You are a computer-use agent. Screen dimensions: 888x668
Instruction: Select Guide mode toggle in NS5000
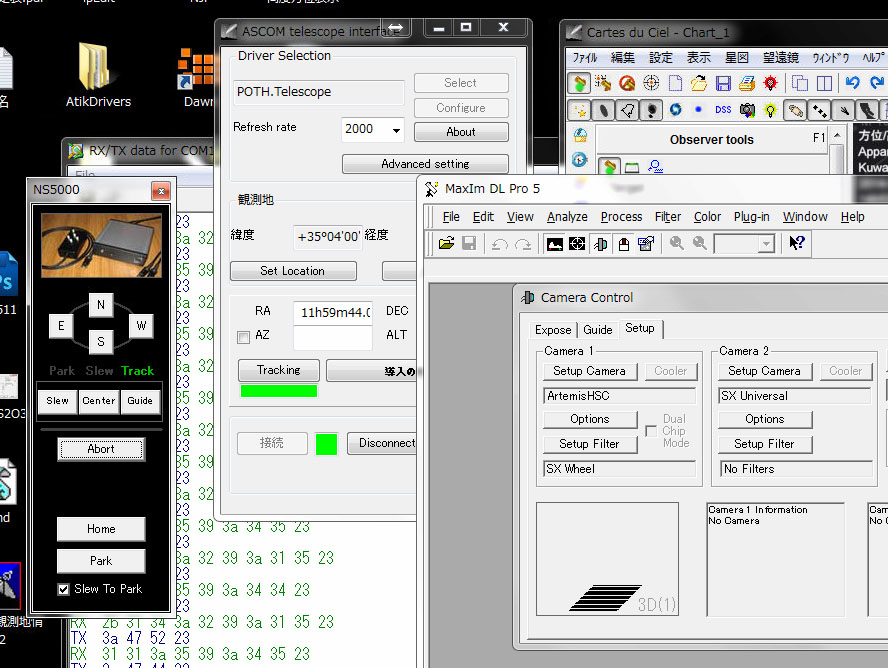click(x=140, y=401)
